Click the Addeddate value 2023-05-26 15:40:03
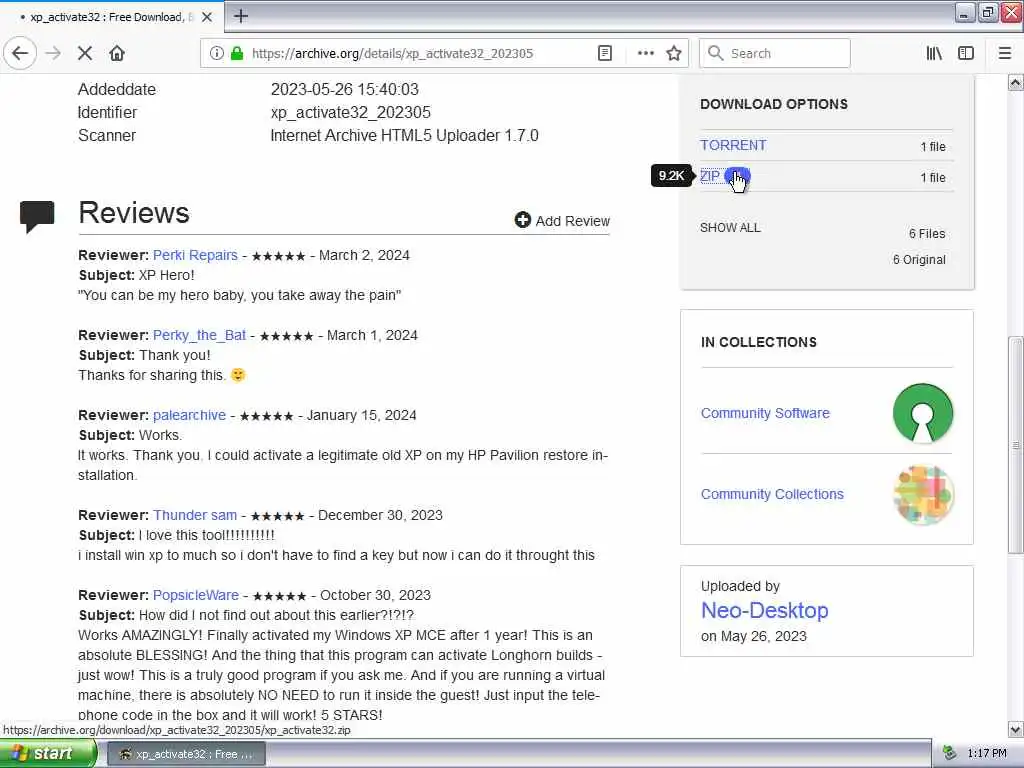 (x=345, y=89)
